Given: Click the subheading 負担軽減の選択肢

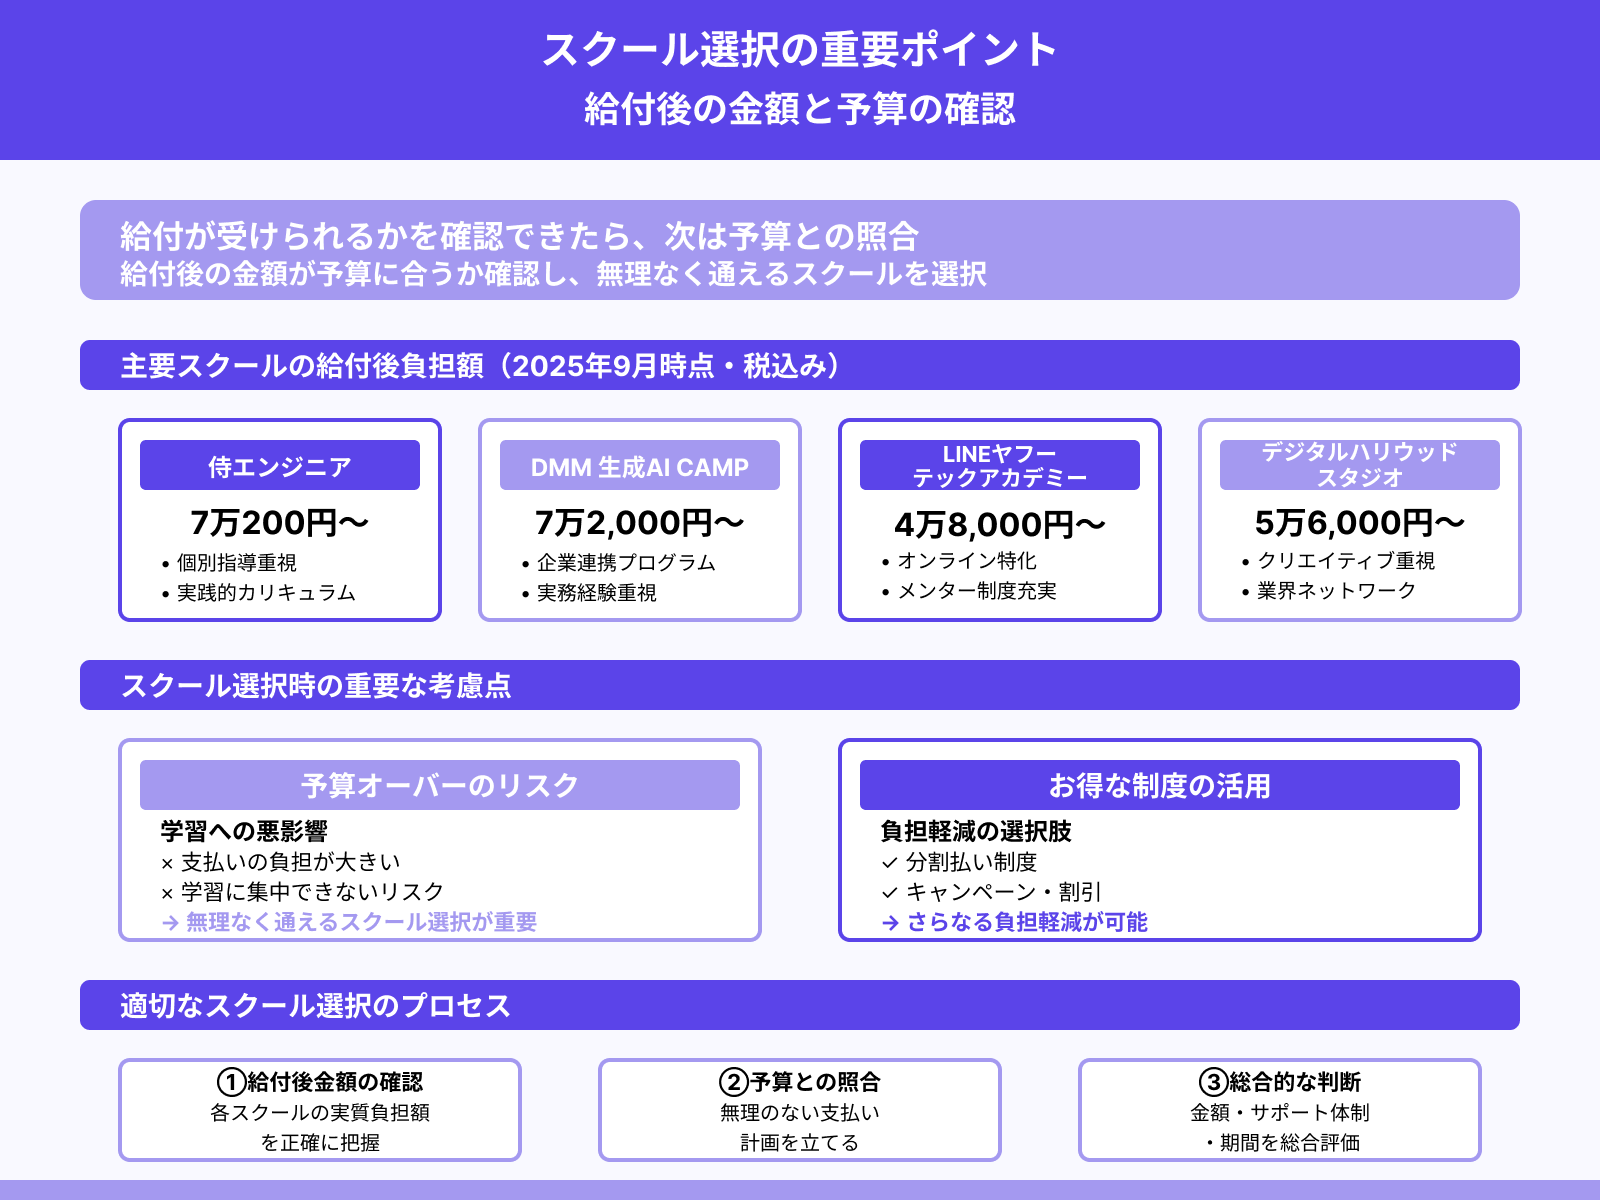Looking at the screenshot, I should click(x=976, y=831).
